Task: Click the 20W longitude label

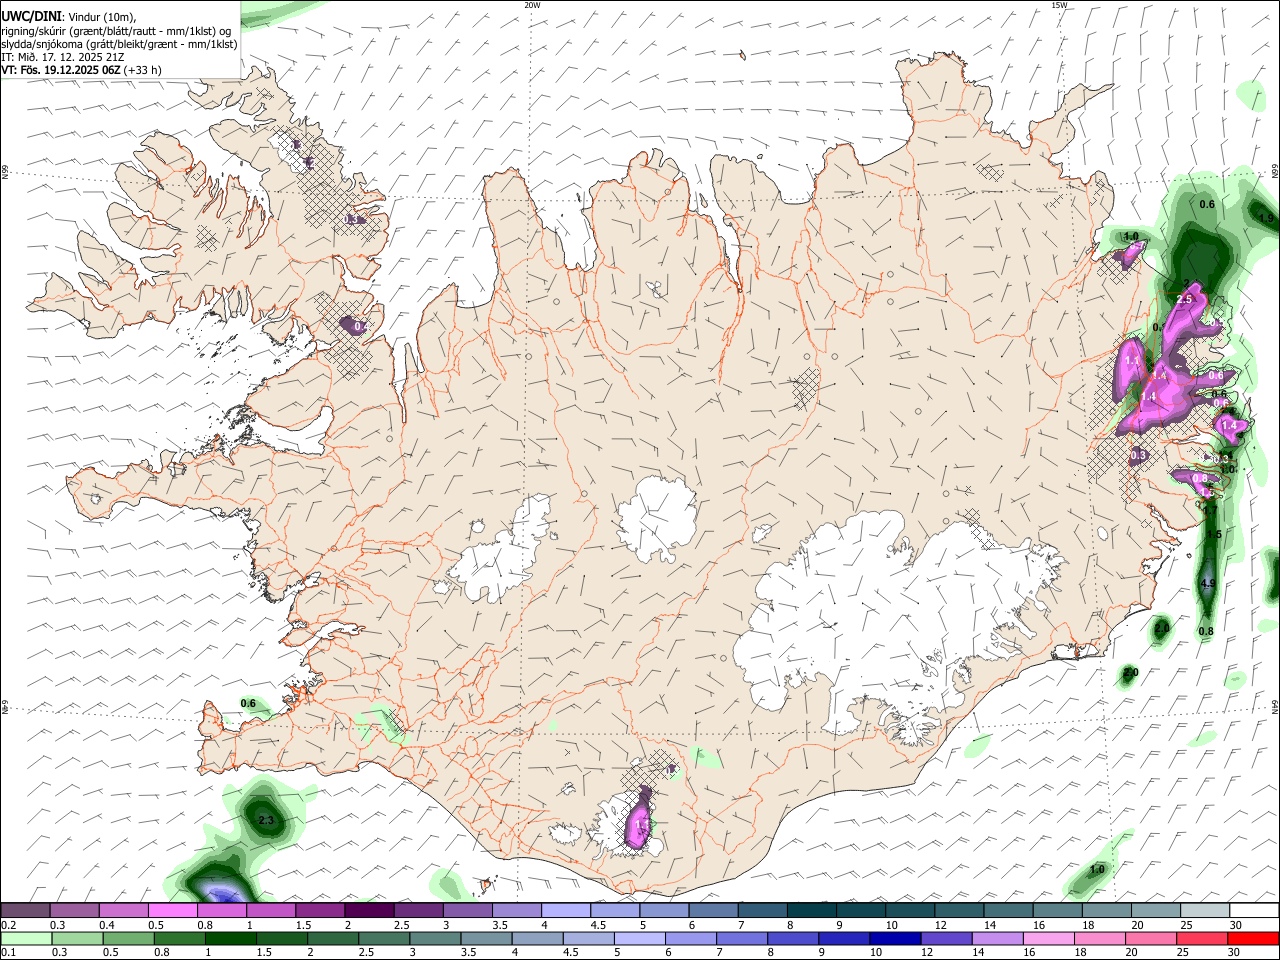Action: [x=532, y=5]
